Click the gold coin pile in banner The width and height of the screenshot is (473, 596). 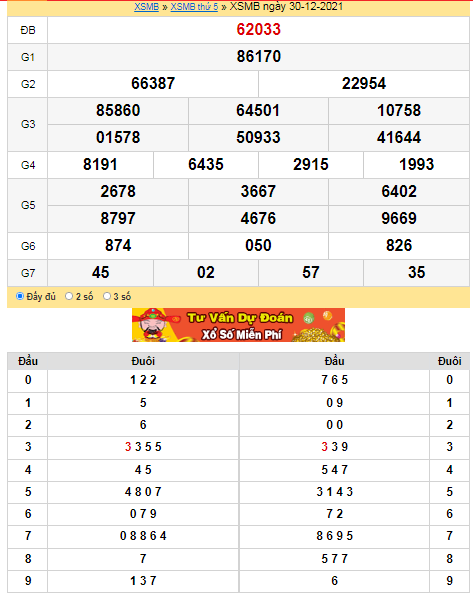(x=314, y=334)
